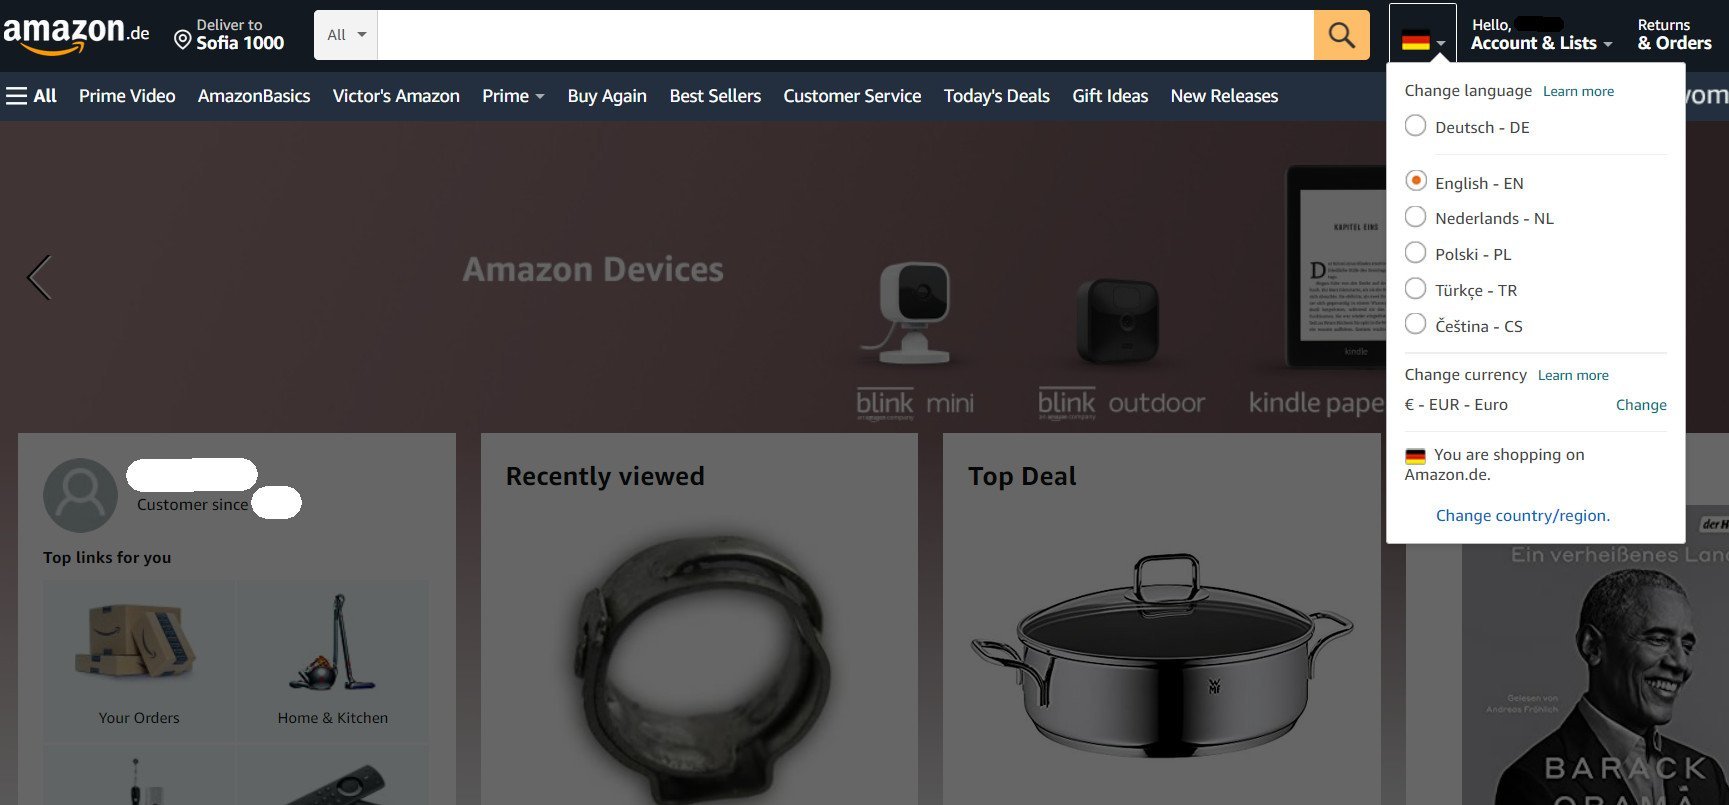The height and width of the screenshot is (805, 1729).
Task: Select Türkçe - TR language option
Action: (x=1461, y=290)
